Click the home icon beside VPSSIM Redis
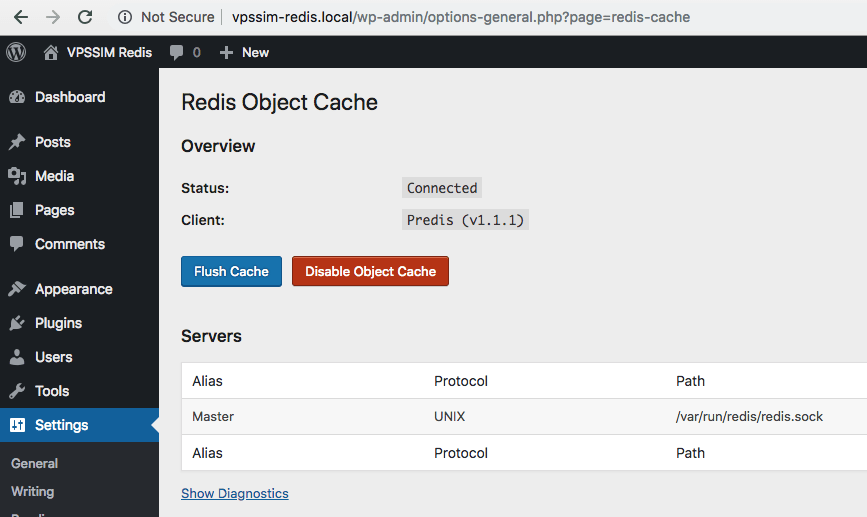867x517 pixels. 51,53
